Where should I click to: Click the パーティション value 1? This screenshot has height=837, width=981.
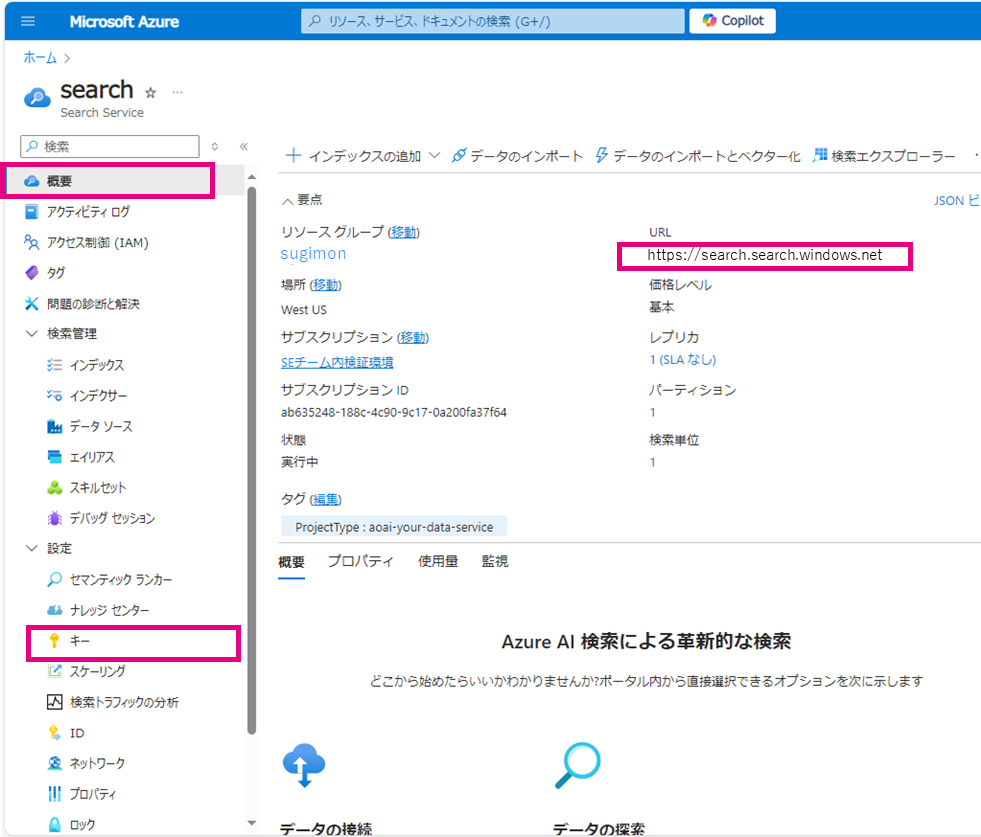[653, 412]
